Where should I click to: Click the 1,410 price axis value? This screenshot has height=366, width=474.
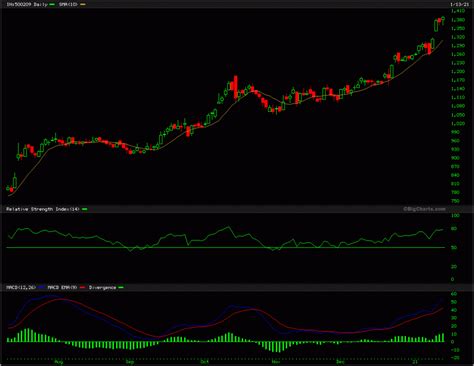point(458,11)
